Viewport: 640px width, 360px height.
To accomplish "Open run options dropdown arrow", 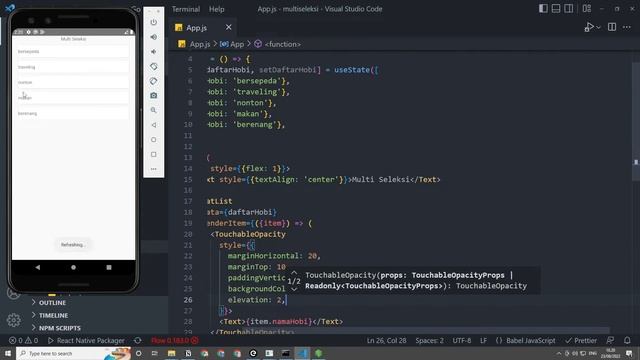I will tap(598, 27).
